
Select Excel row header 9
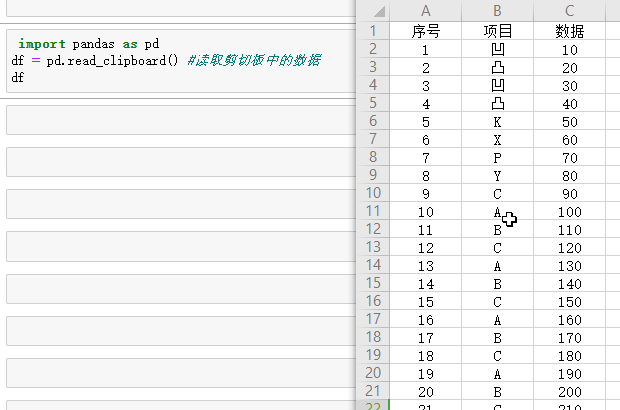point(373,175)
